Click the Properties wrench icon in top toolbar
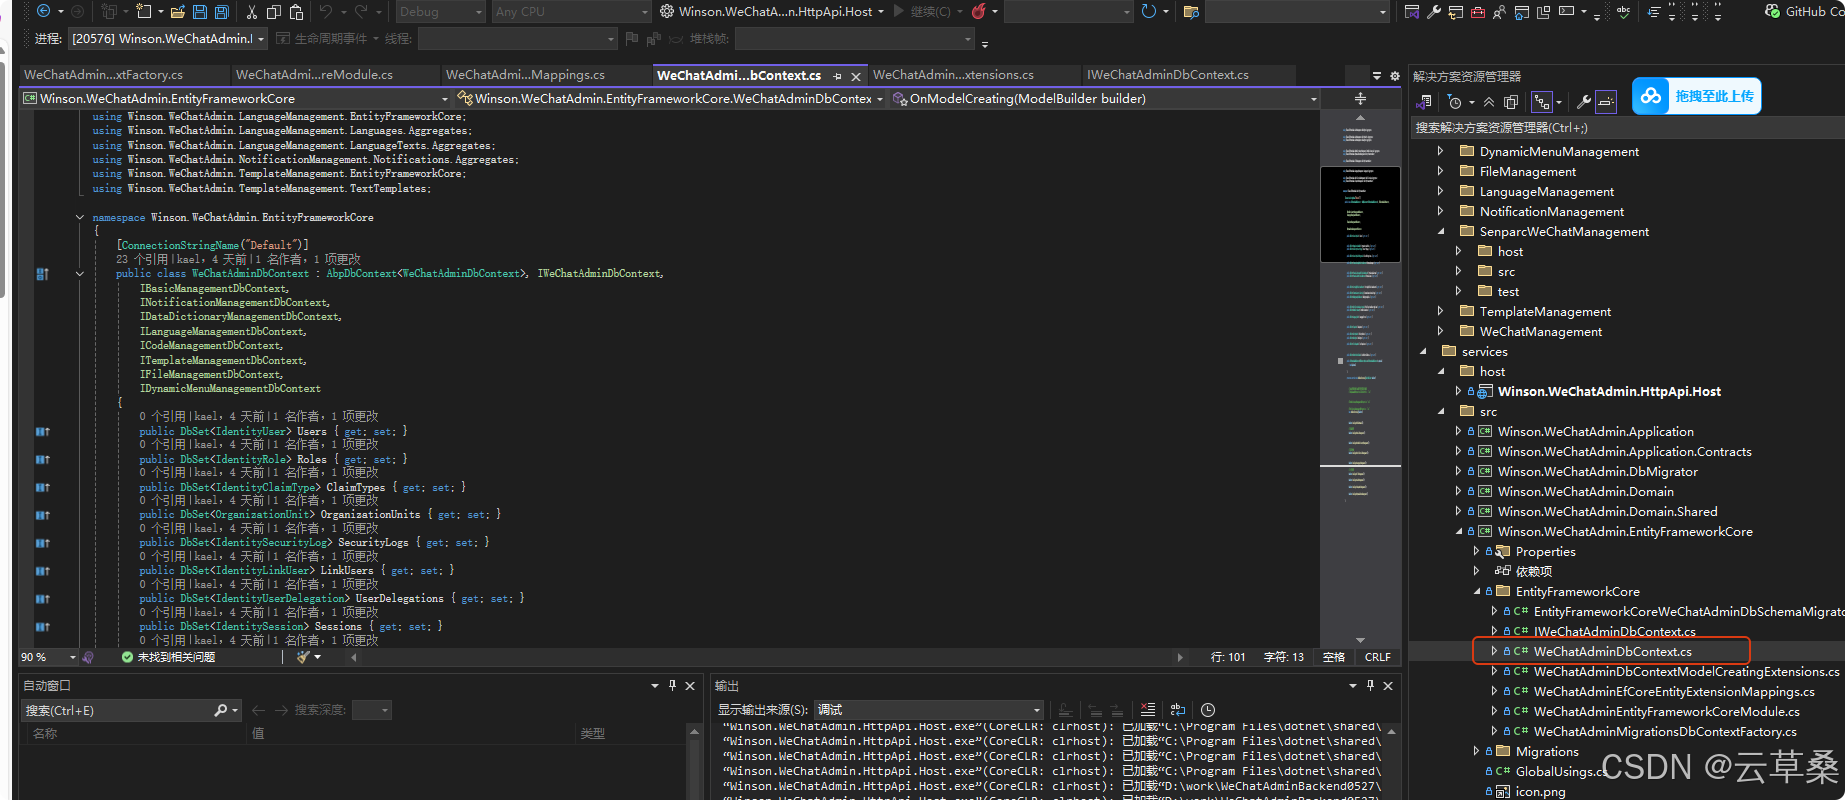This screenshot has height=800, width=1845. click(1434, 12)
